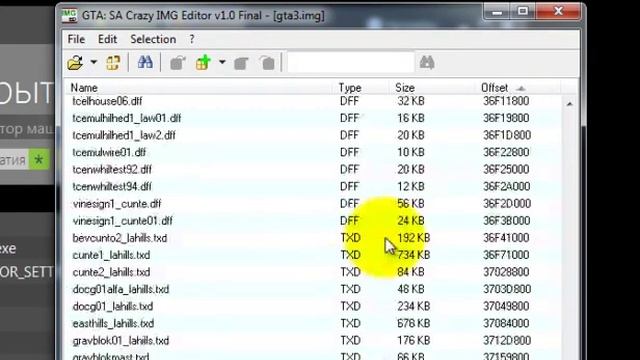Click the TXD type cell of cunte2_lahills.txd

click(x=351, y=272)
